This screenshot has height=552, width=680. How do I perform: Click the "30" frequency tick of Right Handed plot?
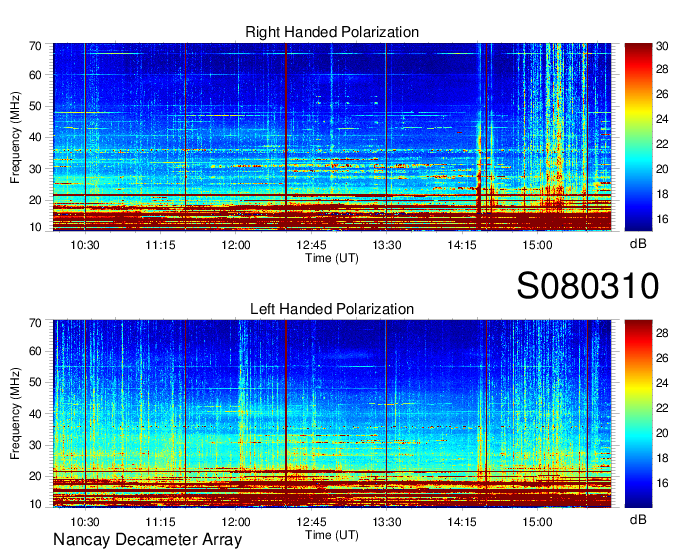click(35, 169)
